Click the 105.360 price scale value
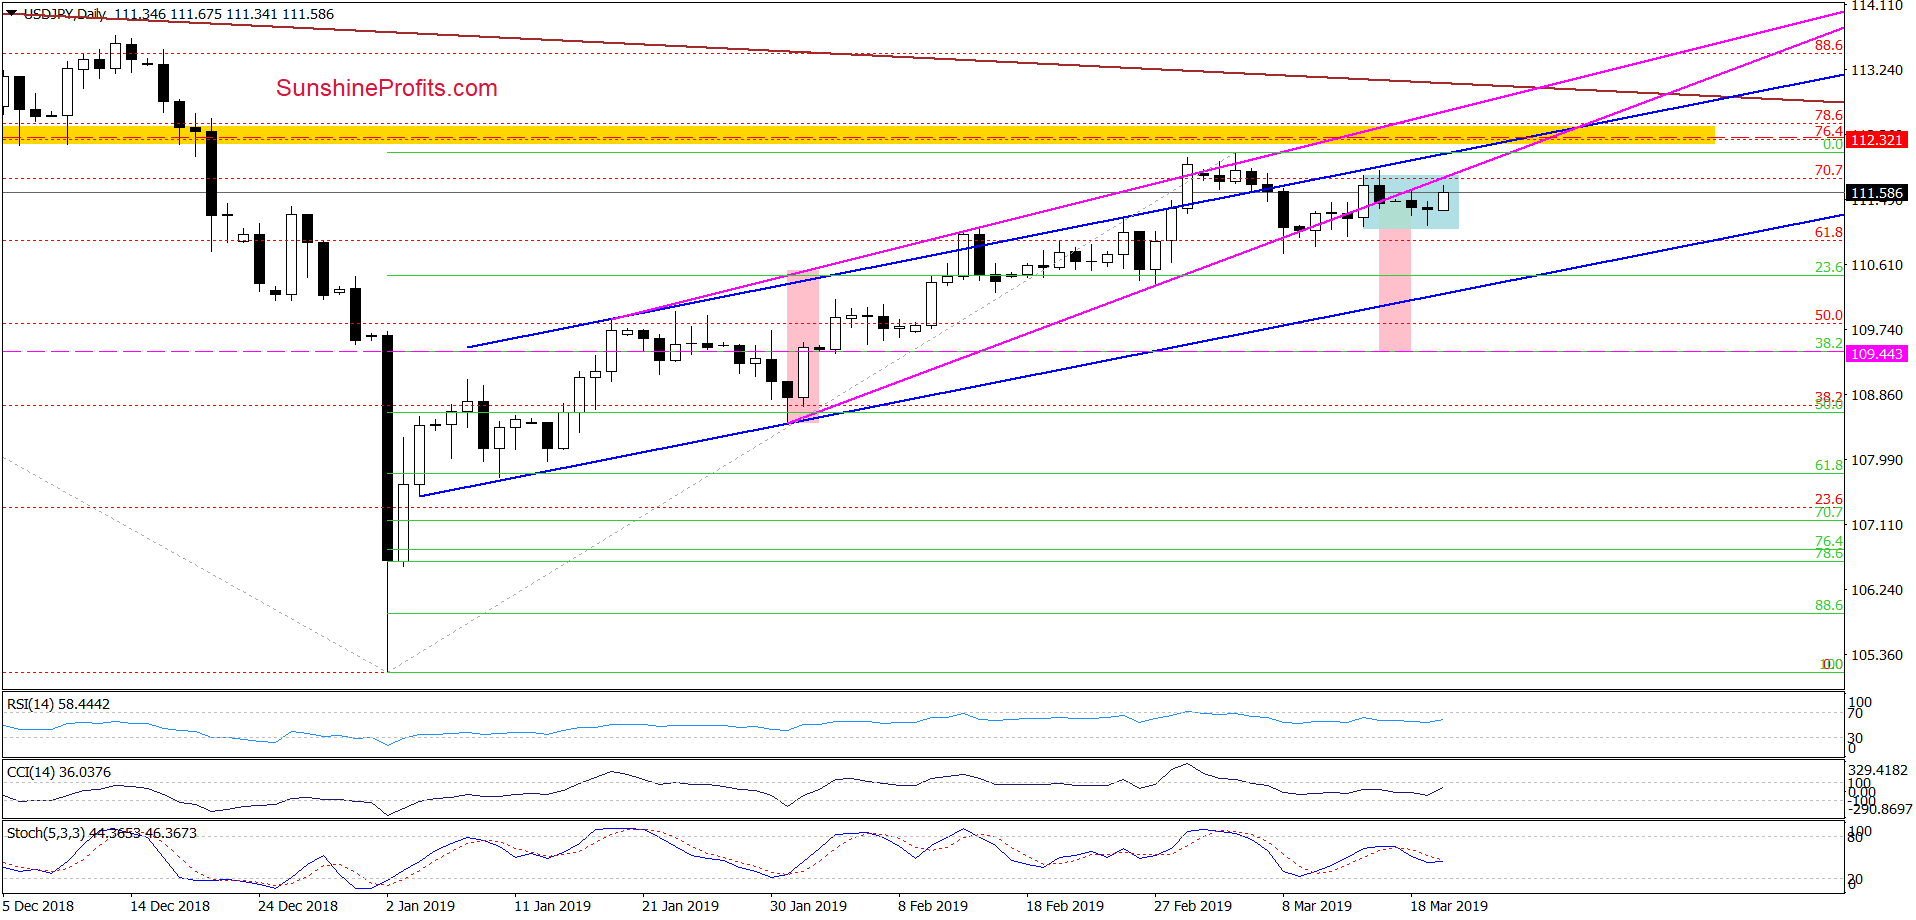The width and height of the screenshot is (1916, 920). tap(1877, 655)
